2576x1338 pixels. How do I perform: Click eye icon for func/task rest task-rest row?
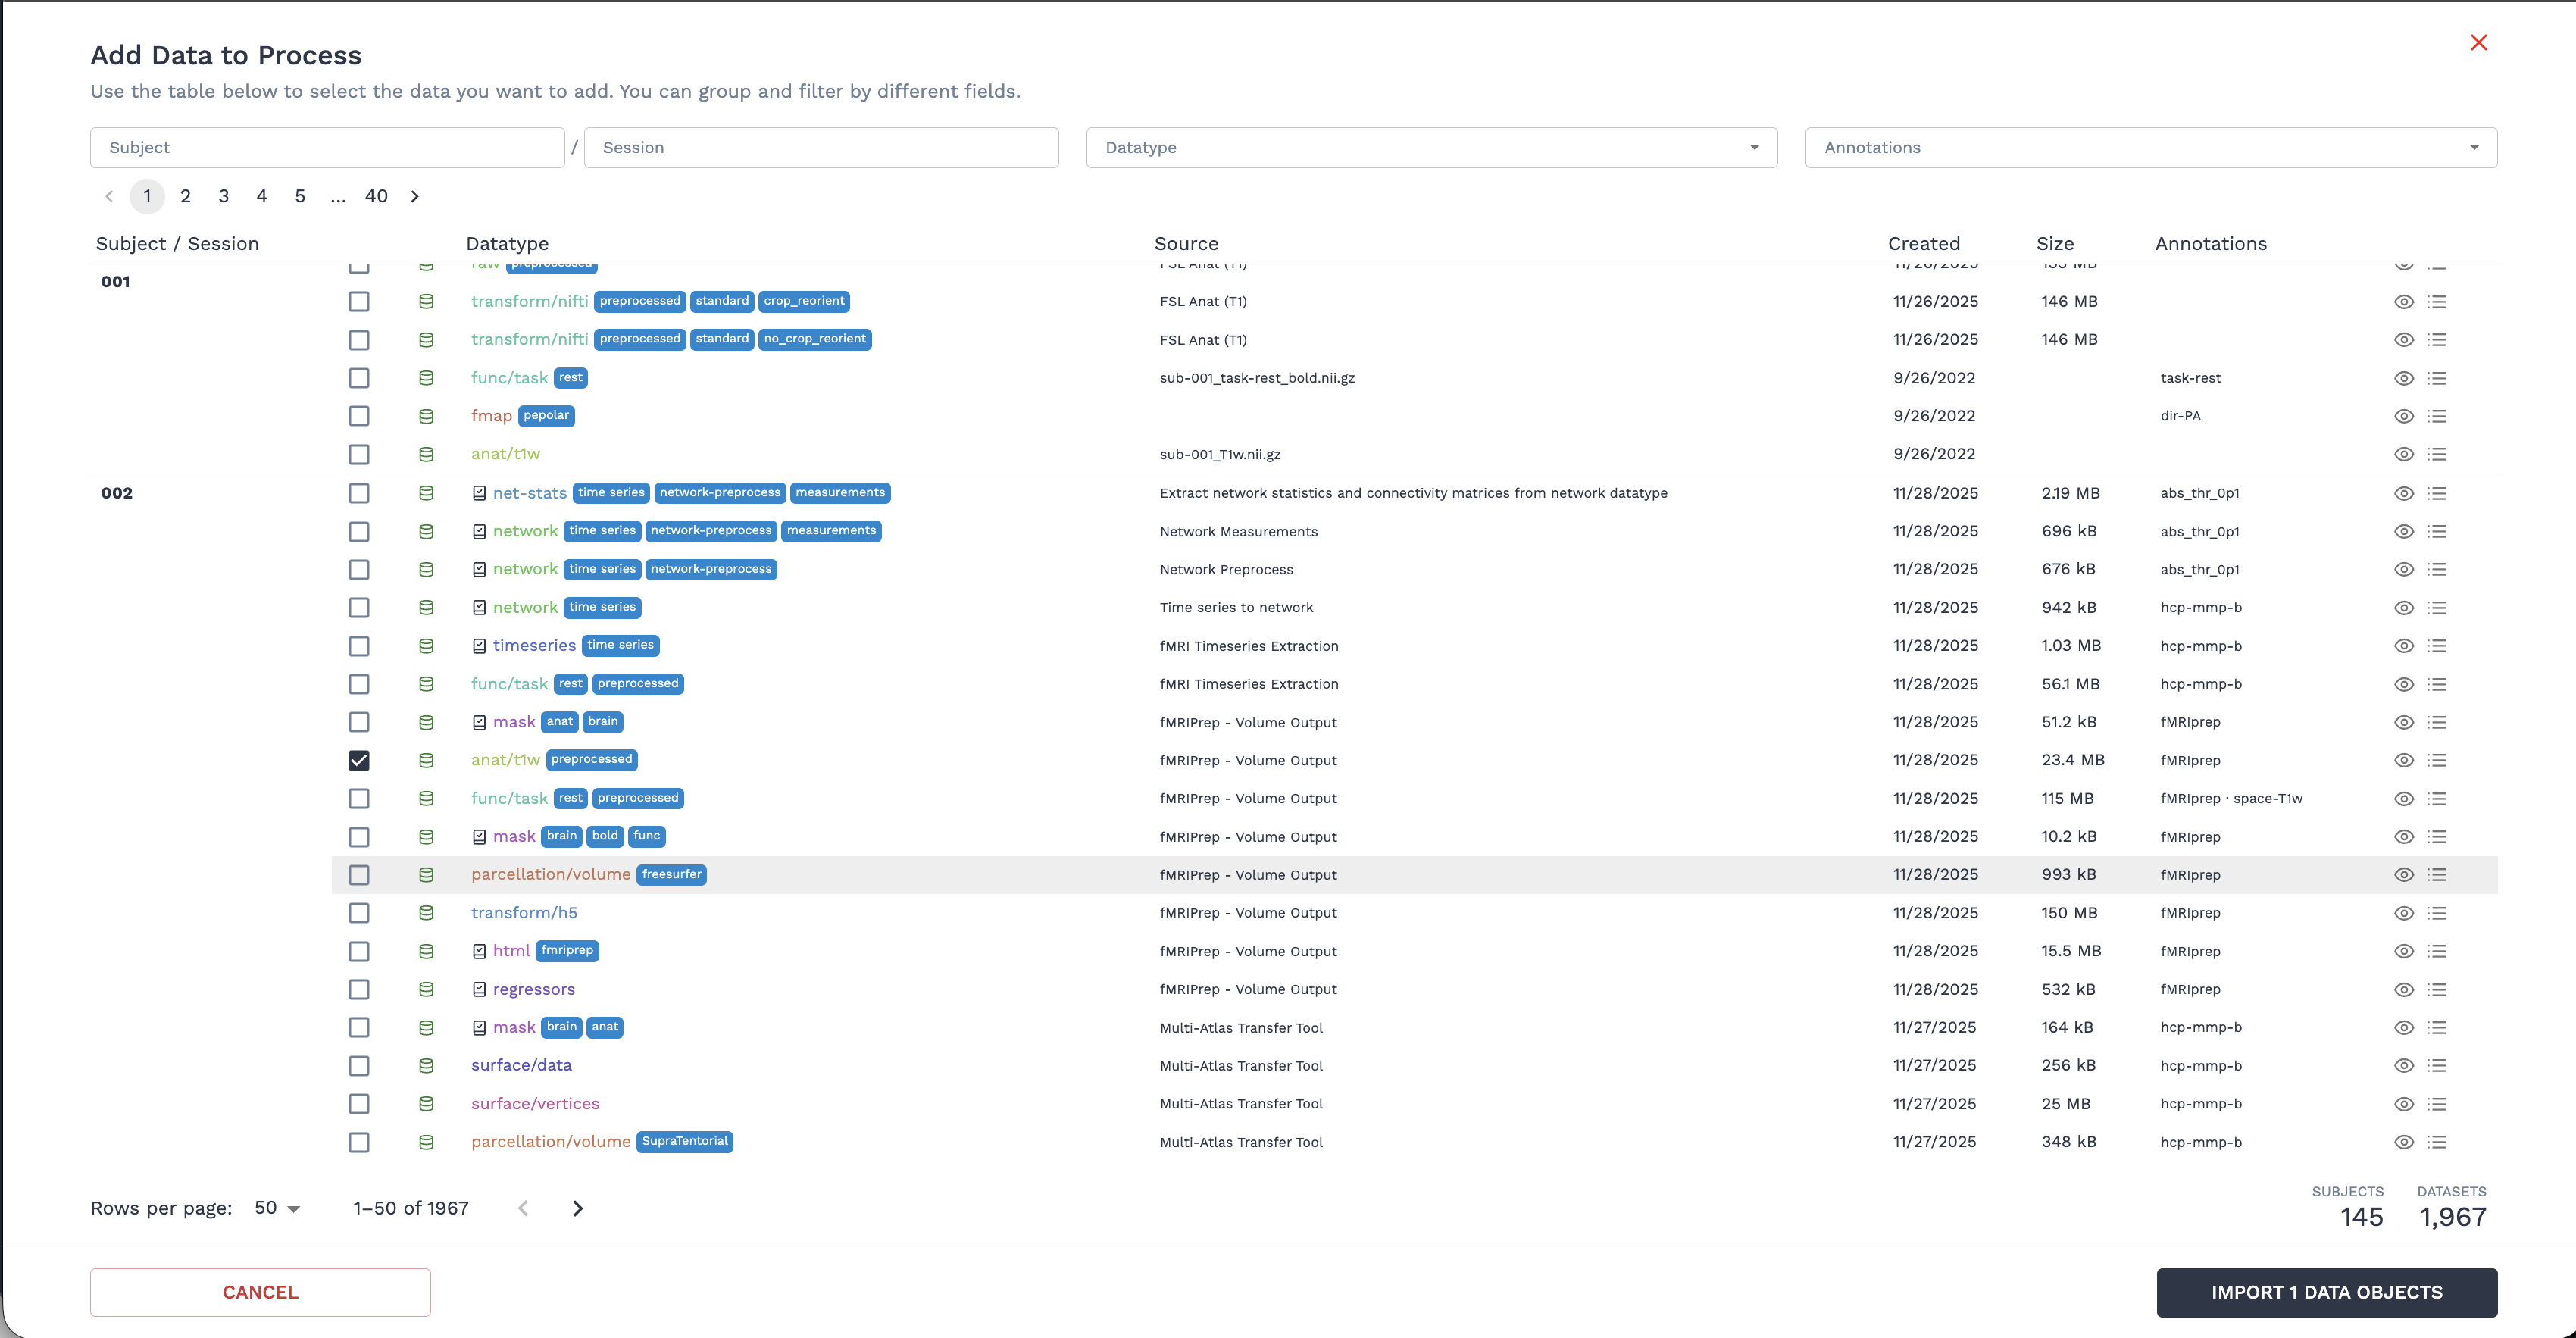pos(2404,378)
